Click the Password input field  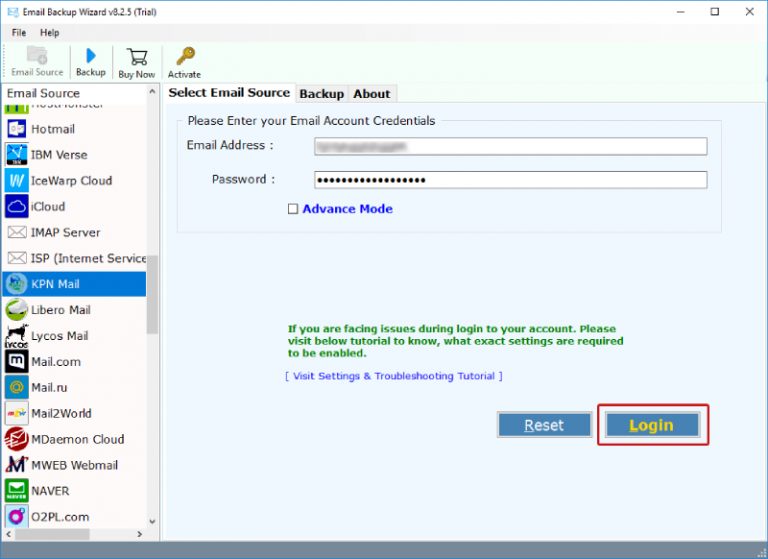[510, 180]
